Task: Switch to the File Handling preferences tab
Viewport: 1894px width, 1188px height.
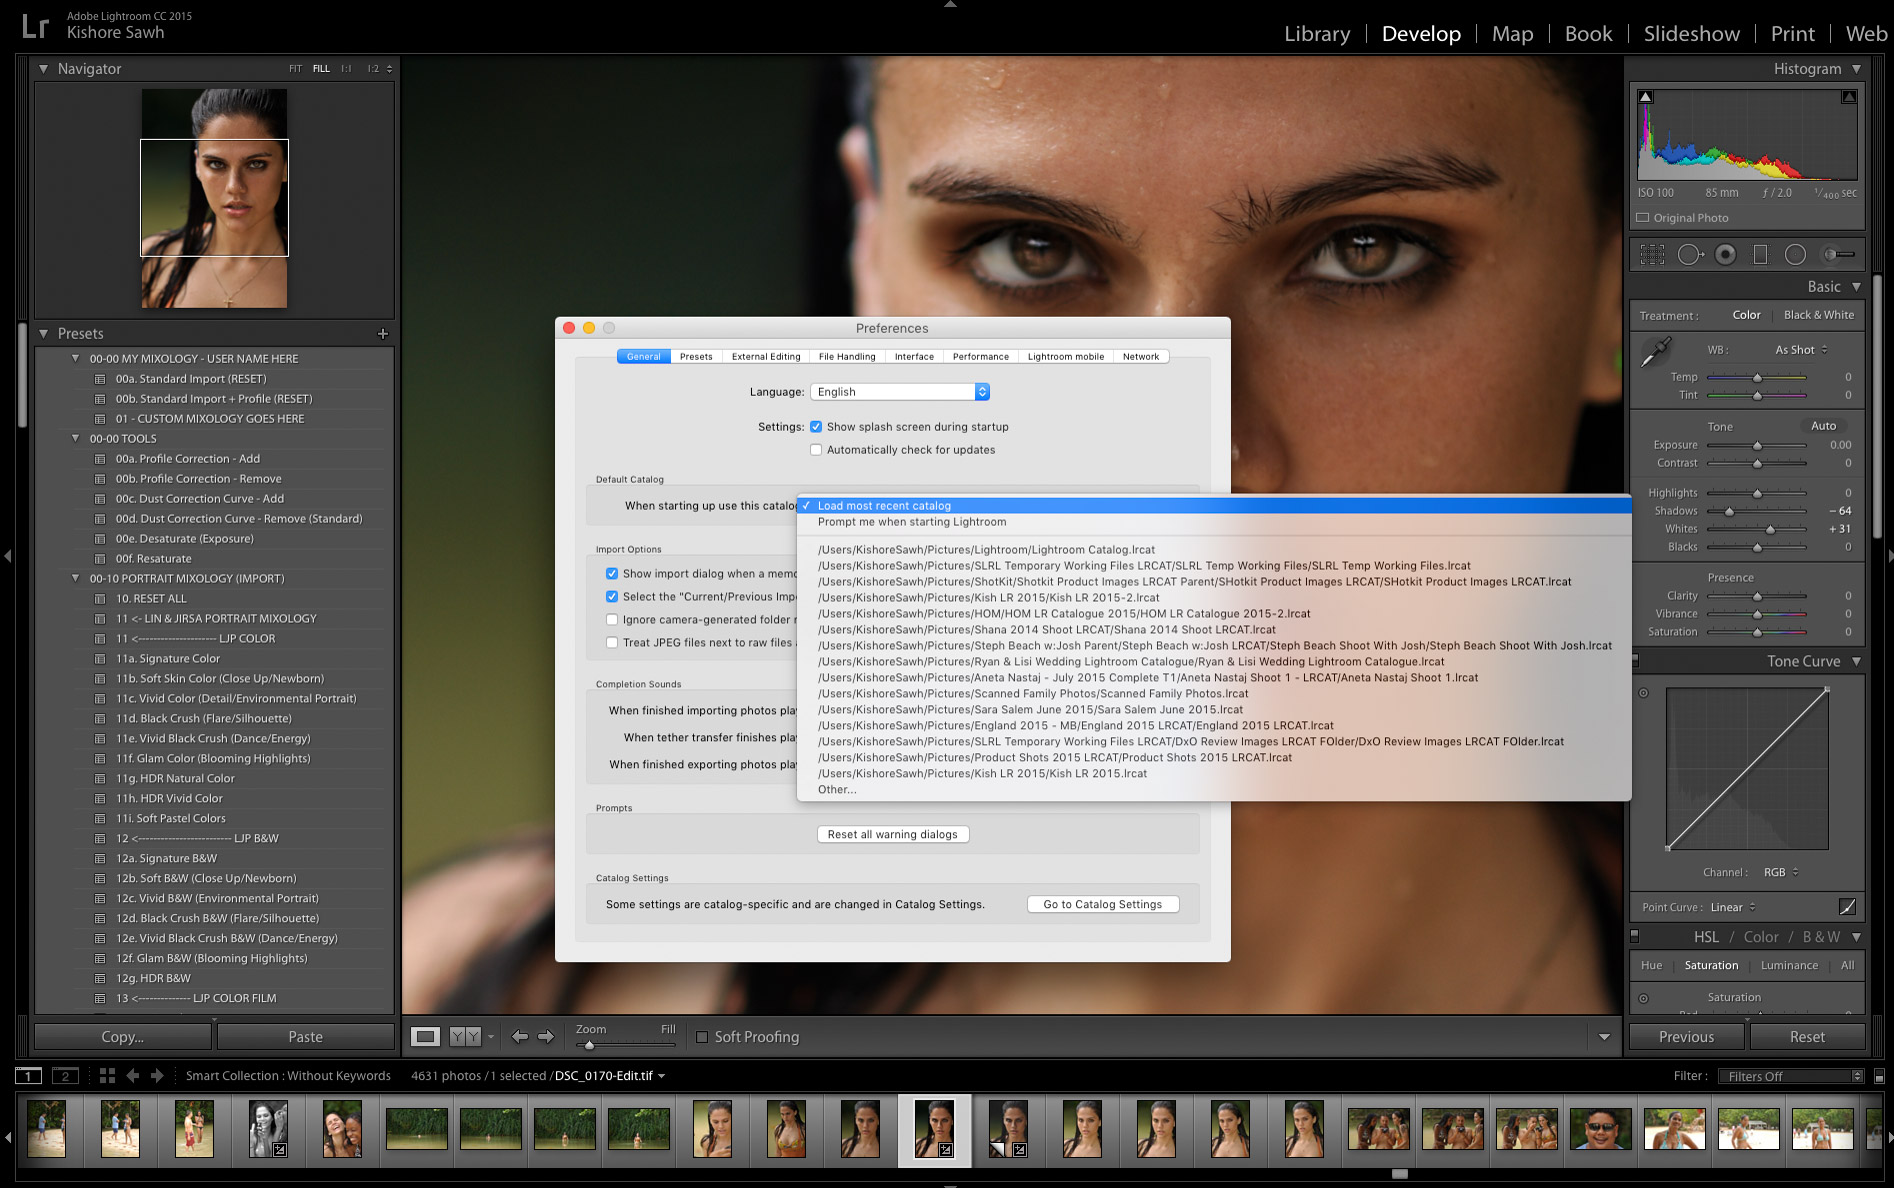Action: (x=846, y=356)
